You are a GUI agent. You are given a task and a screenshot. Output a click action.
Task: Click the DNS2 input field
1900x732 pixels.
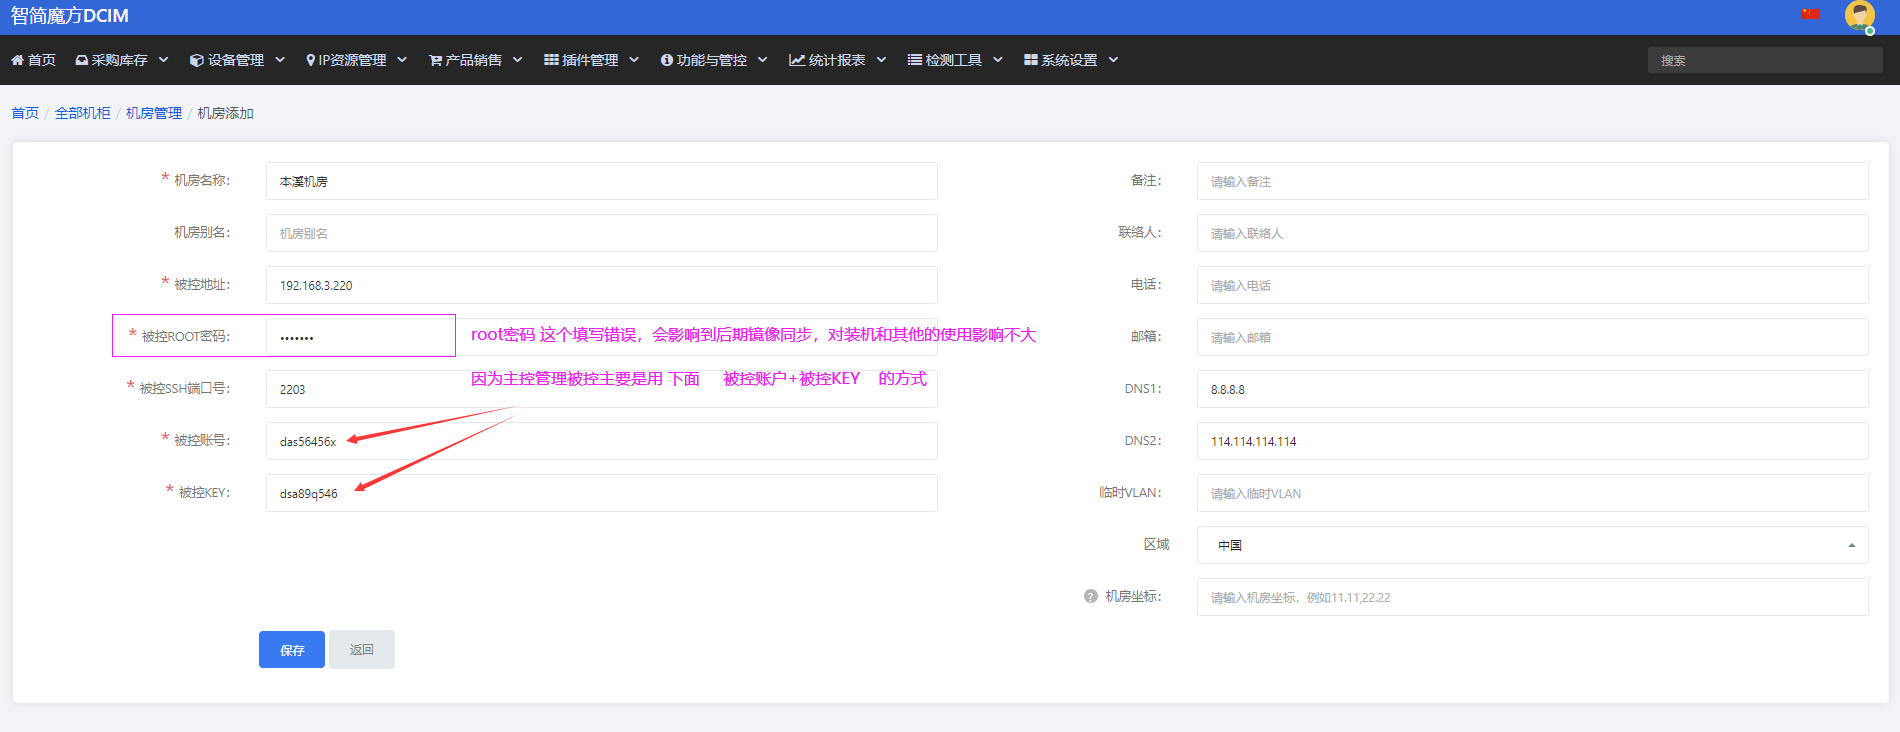point(1532,441)
